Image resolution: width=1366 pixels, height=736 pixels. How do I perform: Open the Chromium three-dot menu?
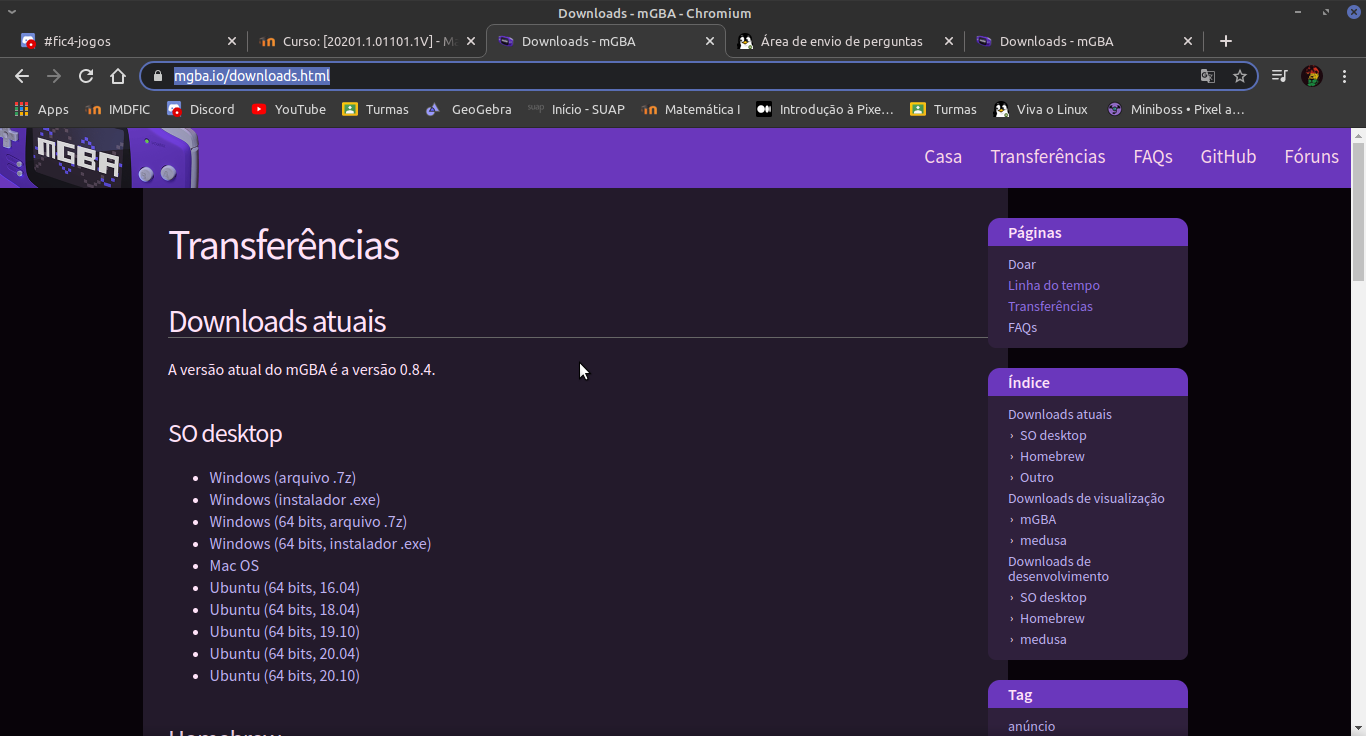click(1345, 76)
